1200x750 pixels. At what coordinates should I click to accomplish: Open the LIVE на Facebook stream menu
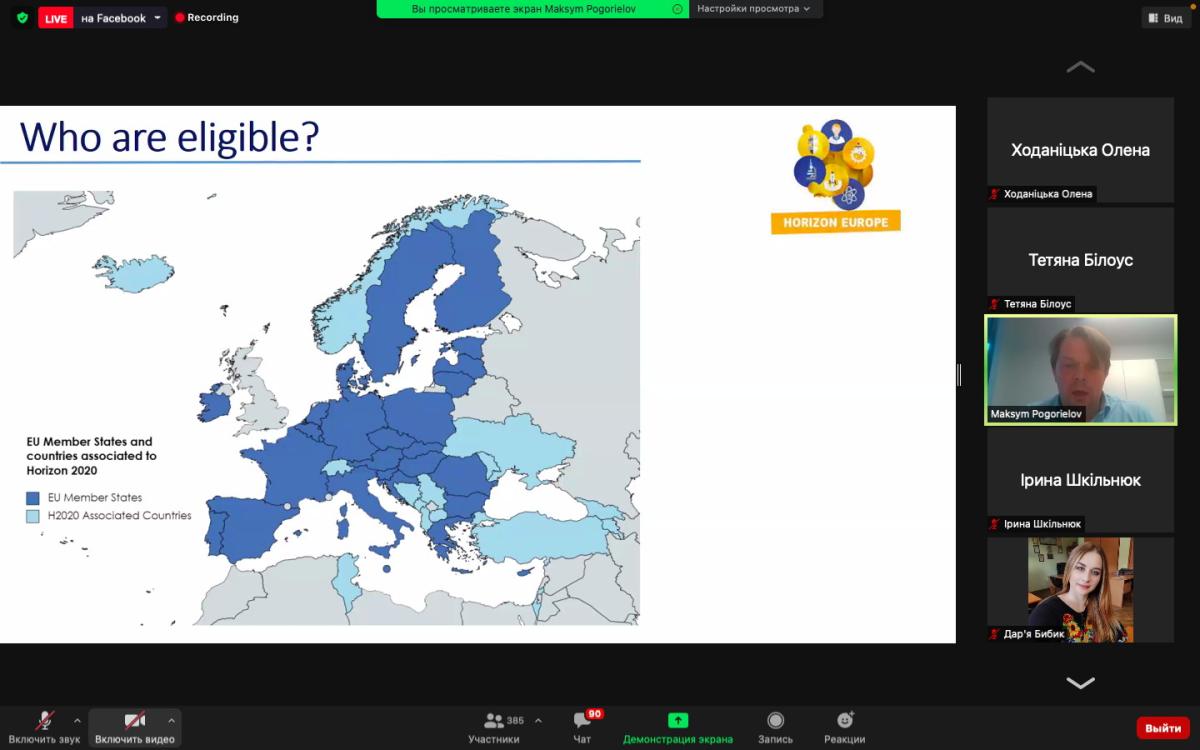coord(157,18)
